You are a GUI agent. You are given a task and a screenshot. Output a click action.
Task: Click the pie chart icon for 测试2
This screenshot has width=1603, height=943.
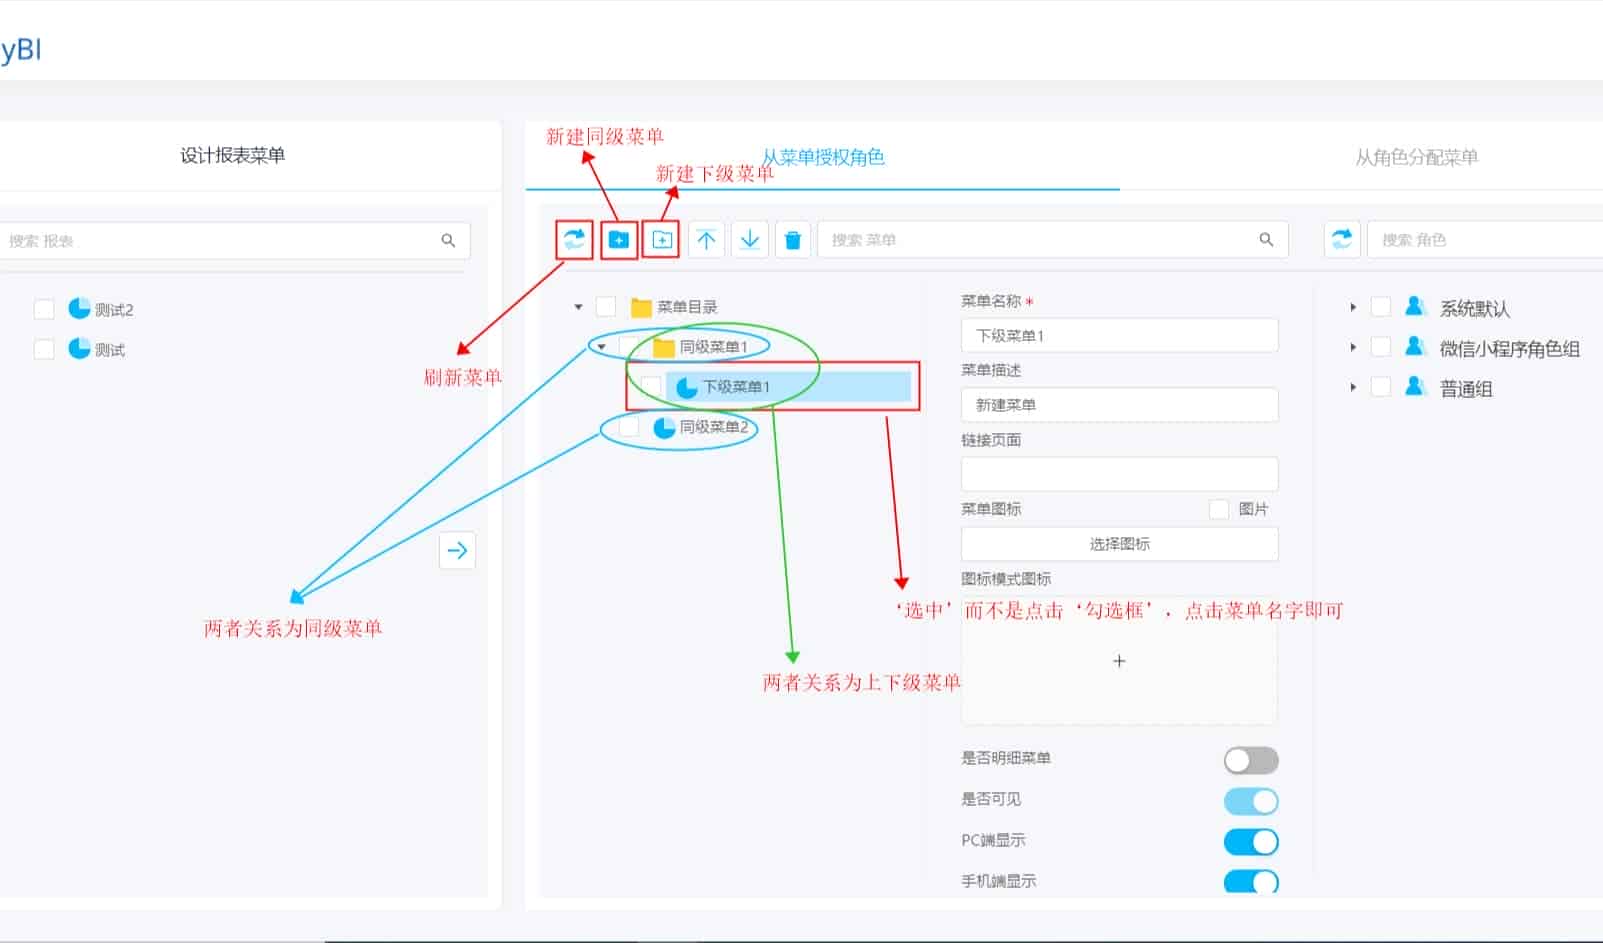pyautogui.click(x=79, y=308)
